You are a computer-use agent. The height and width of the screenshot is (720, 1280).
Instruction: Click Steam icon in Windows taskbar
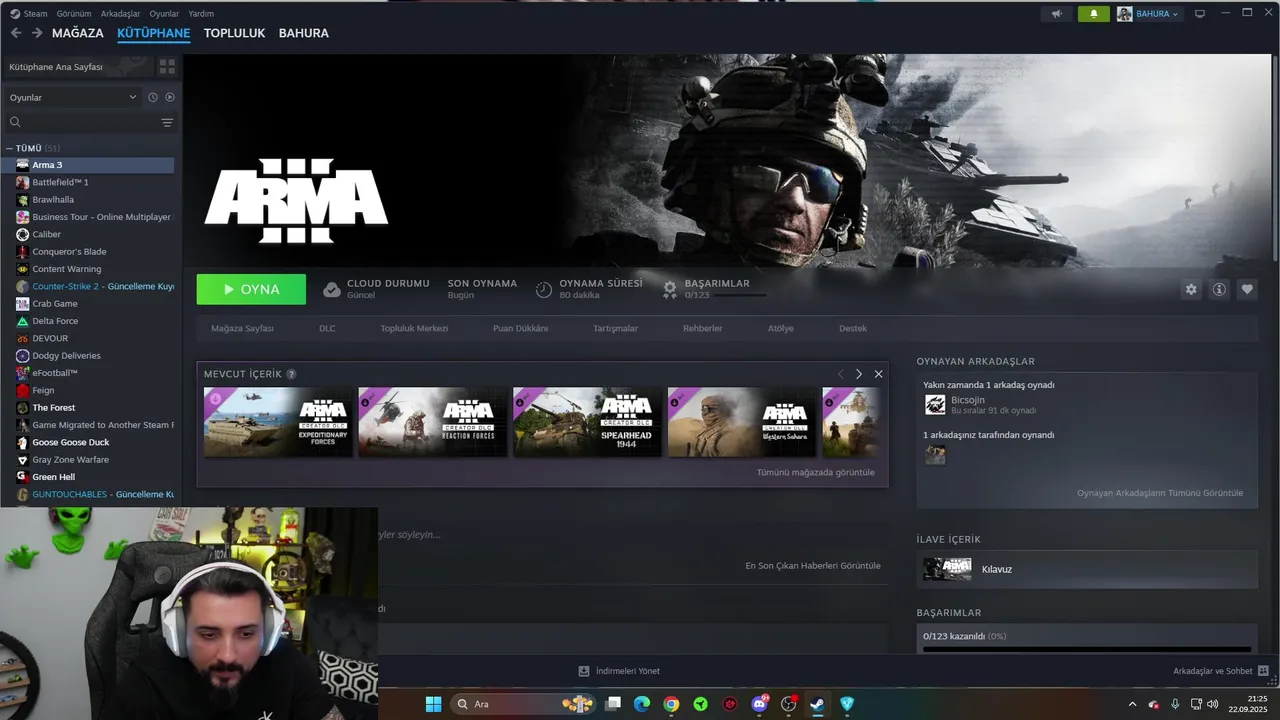click(x=817, y=704)
